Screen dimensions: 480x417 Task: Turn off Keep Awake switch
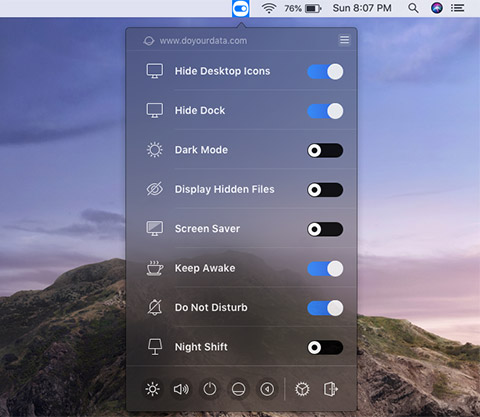(325, 269)
